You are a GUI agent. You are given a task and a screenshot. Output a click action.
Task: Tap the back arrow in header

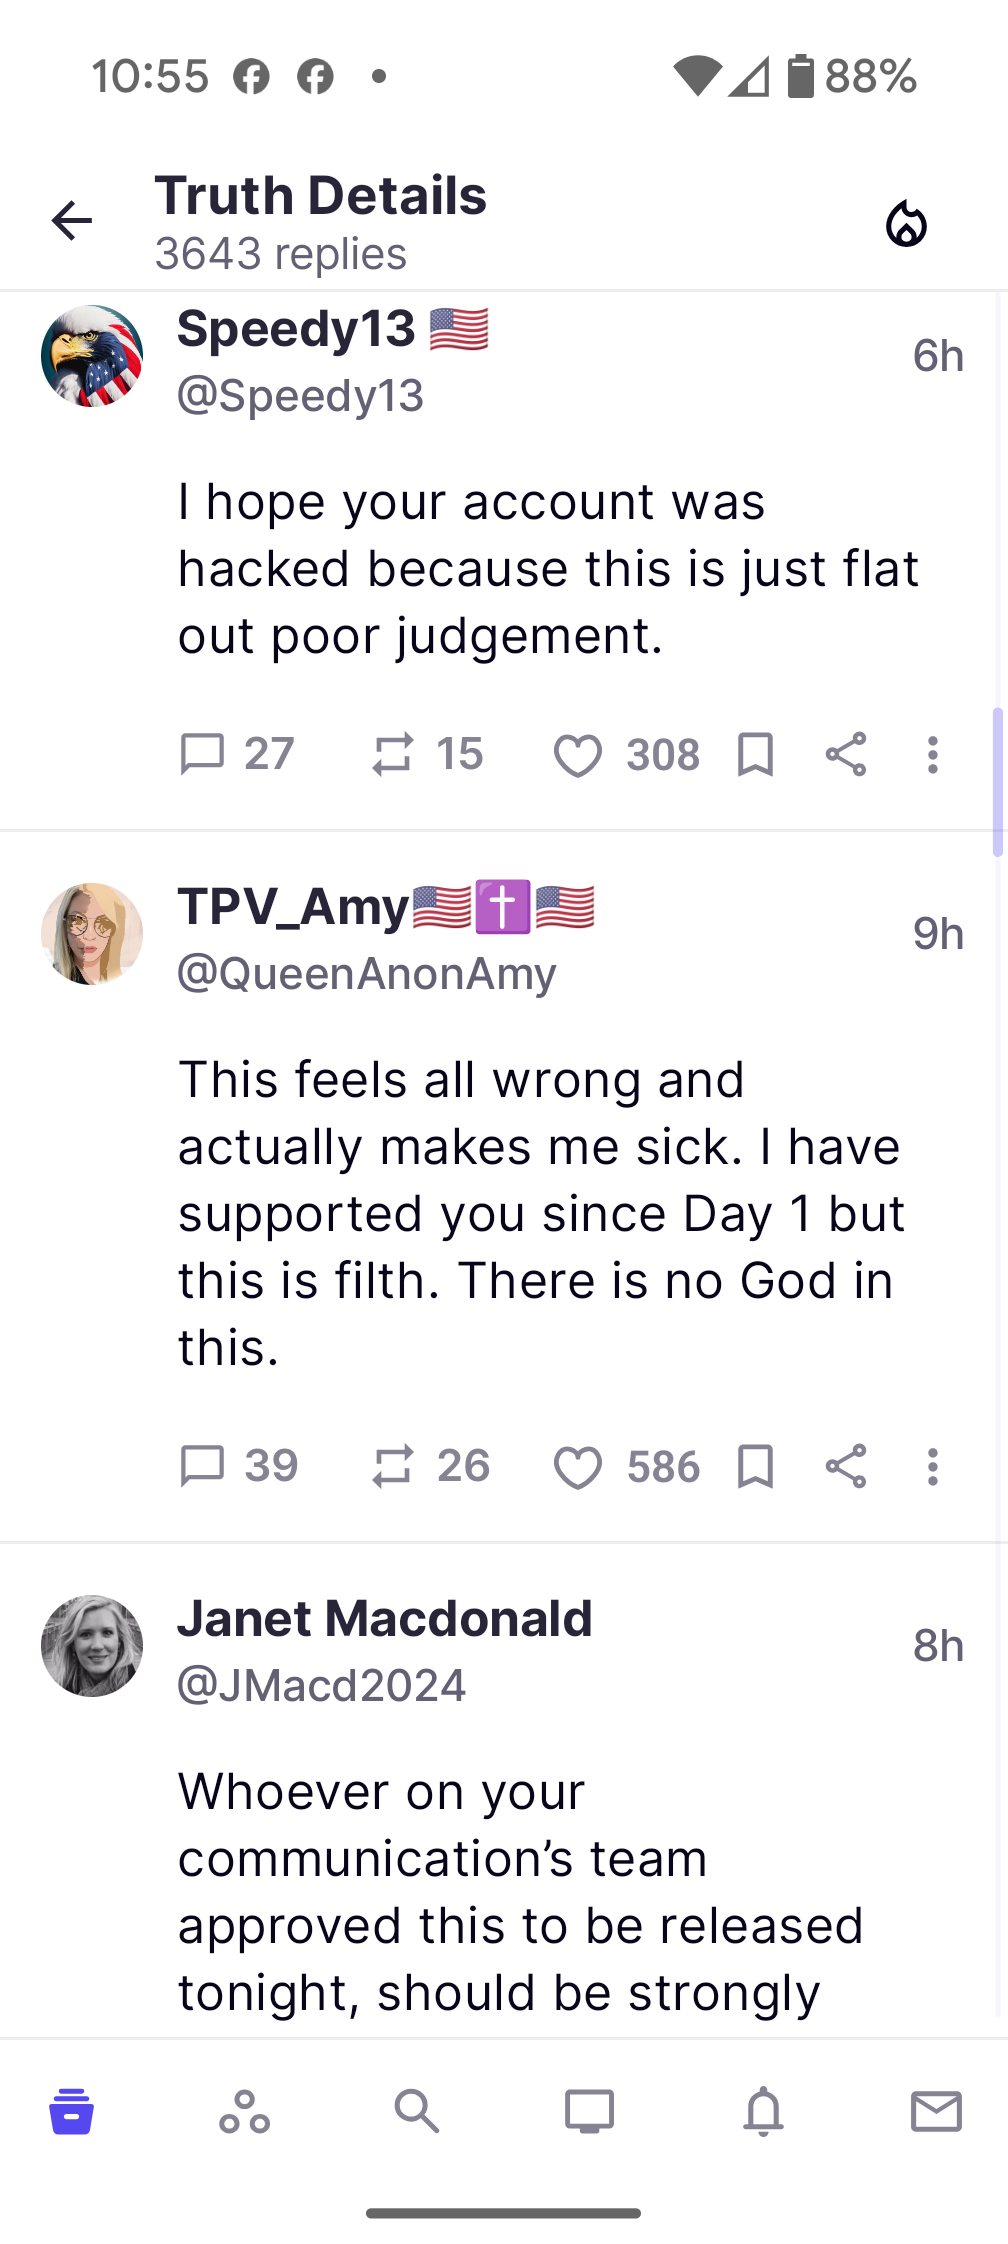click(72, 221)
